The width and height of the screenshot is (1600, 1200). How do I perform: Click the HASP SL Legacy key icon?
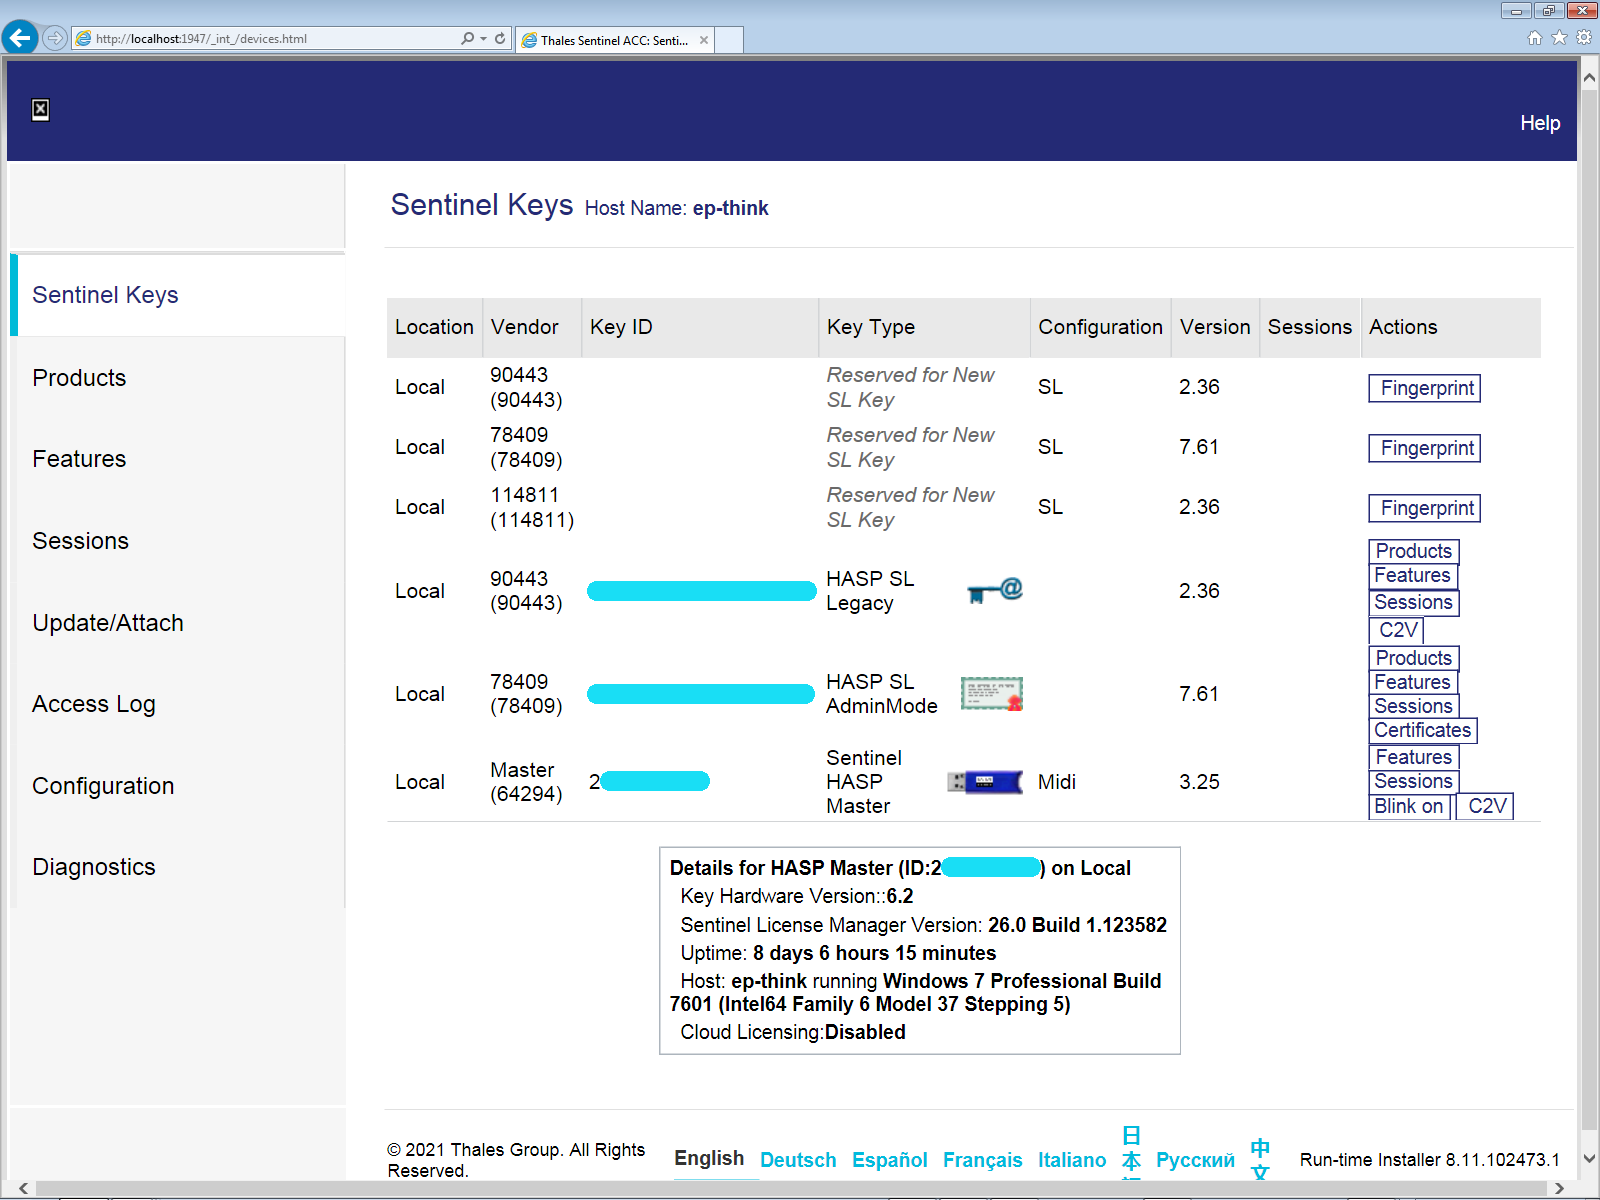click(995, 590)
